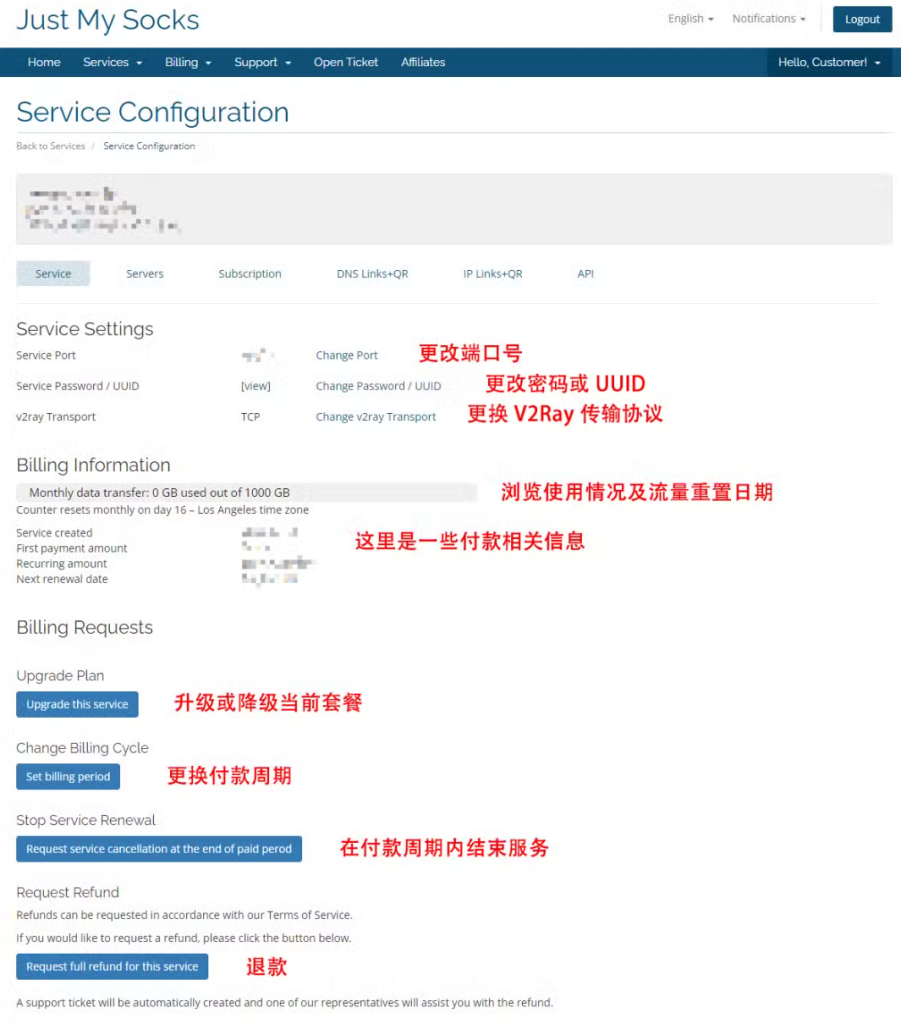
Task: Open the API tab
Action: coord(585,274)
